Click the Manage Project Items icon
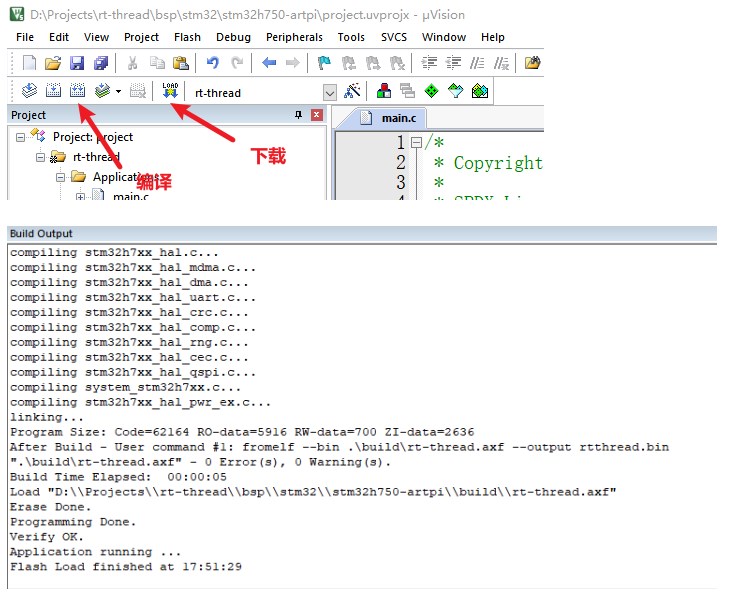737x594 pixels. click(384, 90)
